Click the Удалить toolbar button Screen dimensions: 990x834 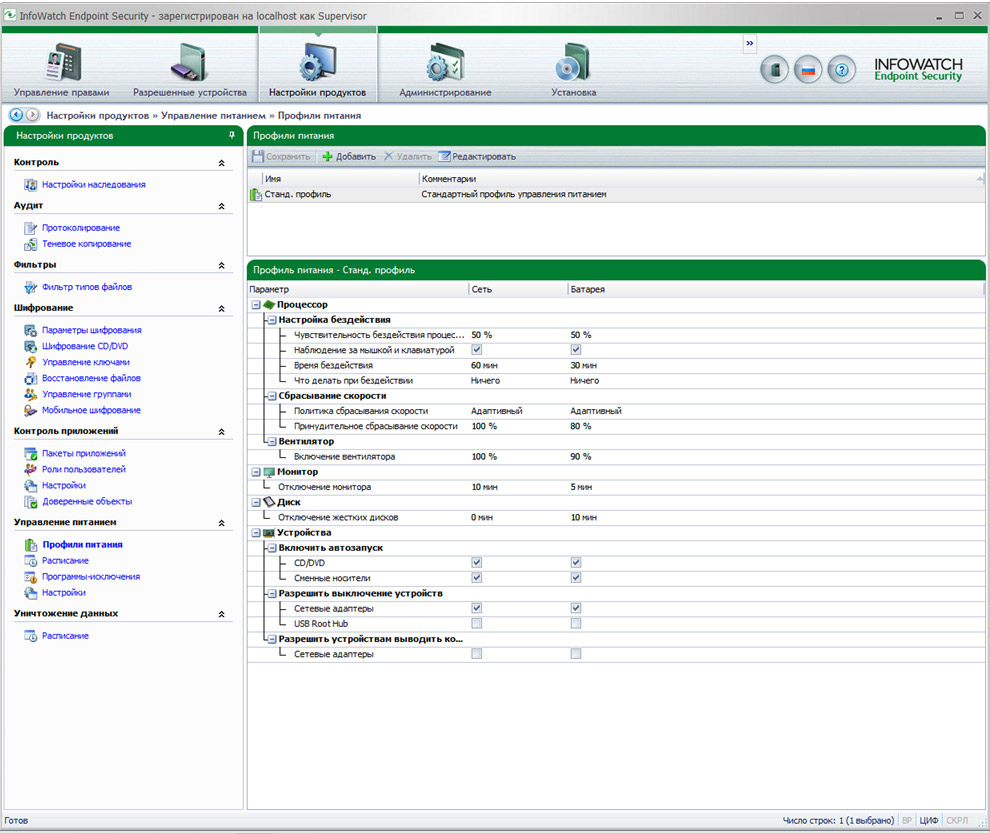coord(408,157)
